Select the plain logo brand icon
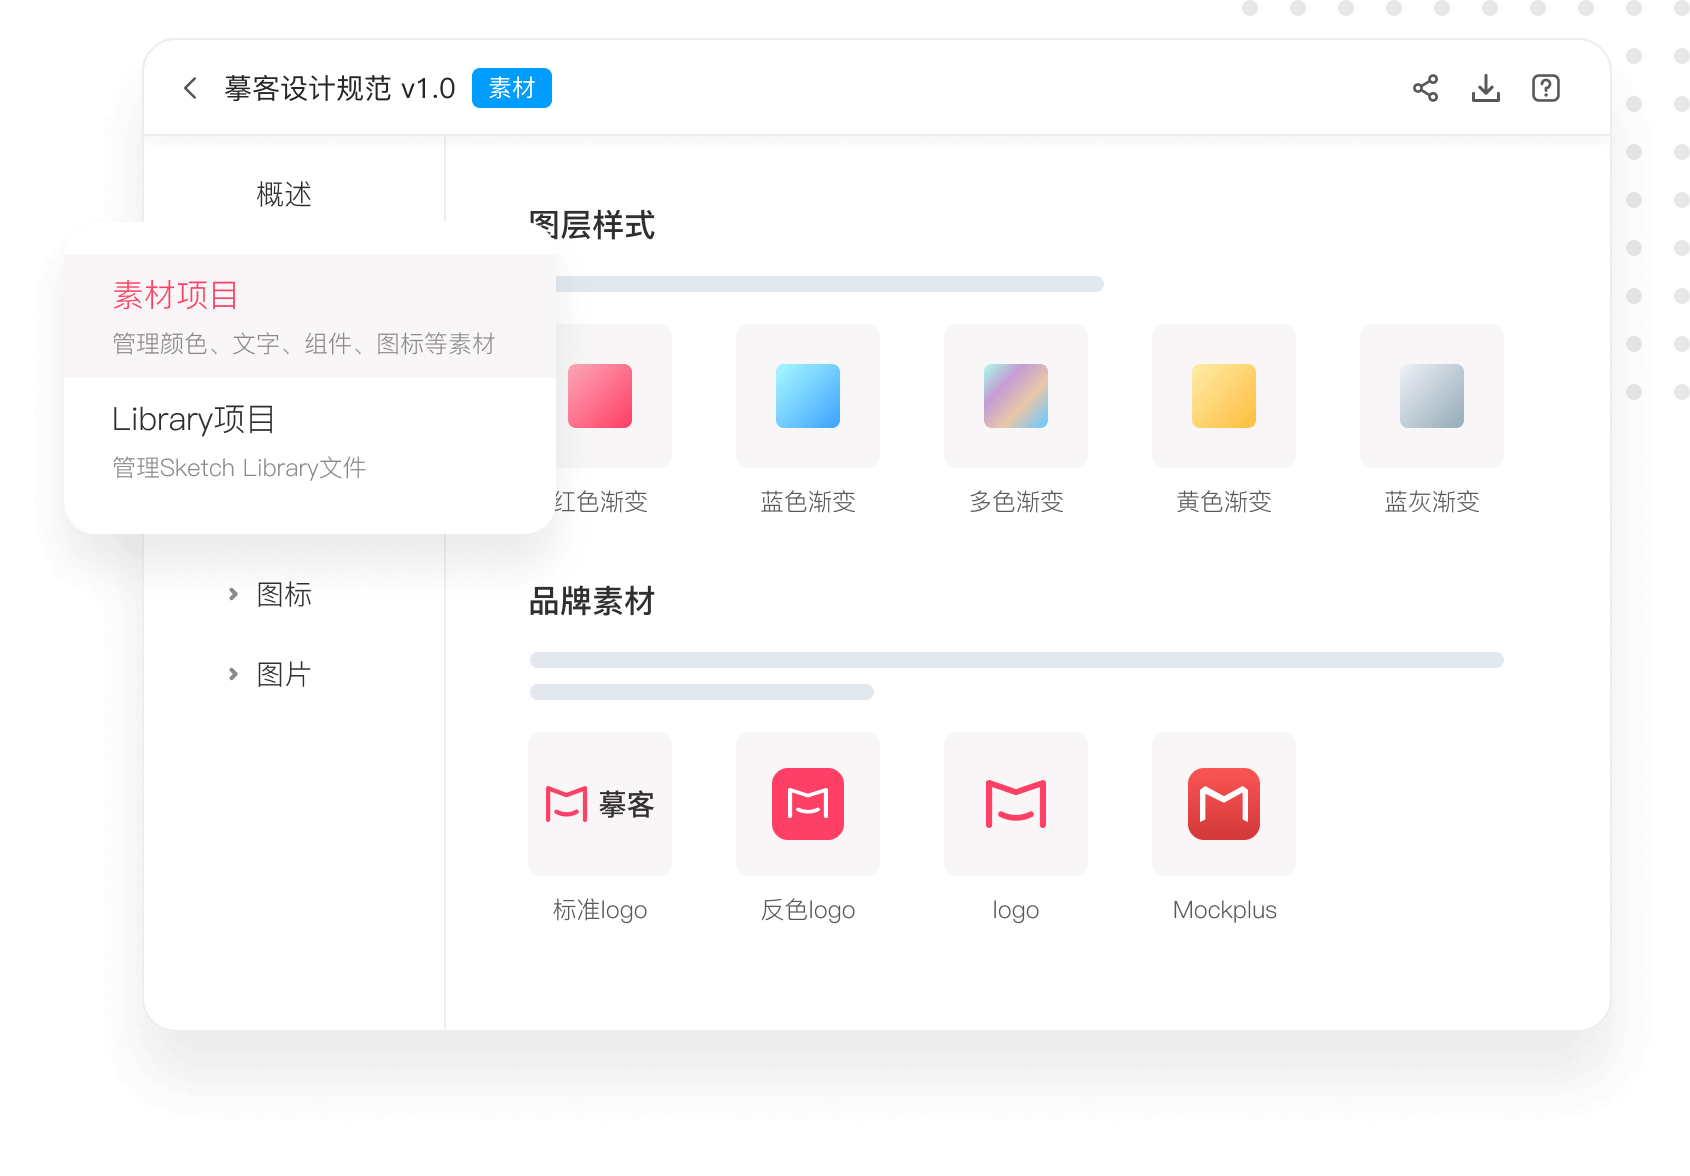Image resolution: width=1690 pixels, height=1176 pixels. 1016,804
